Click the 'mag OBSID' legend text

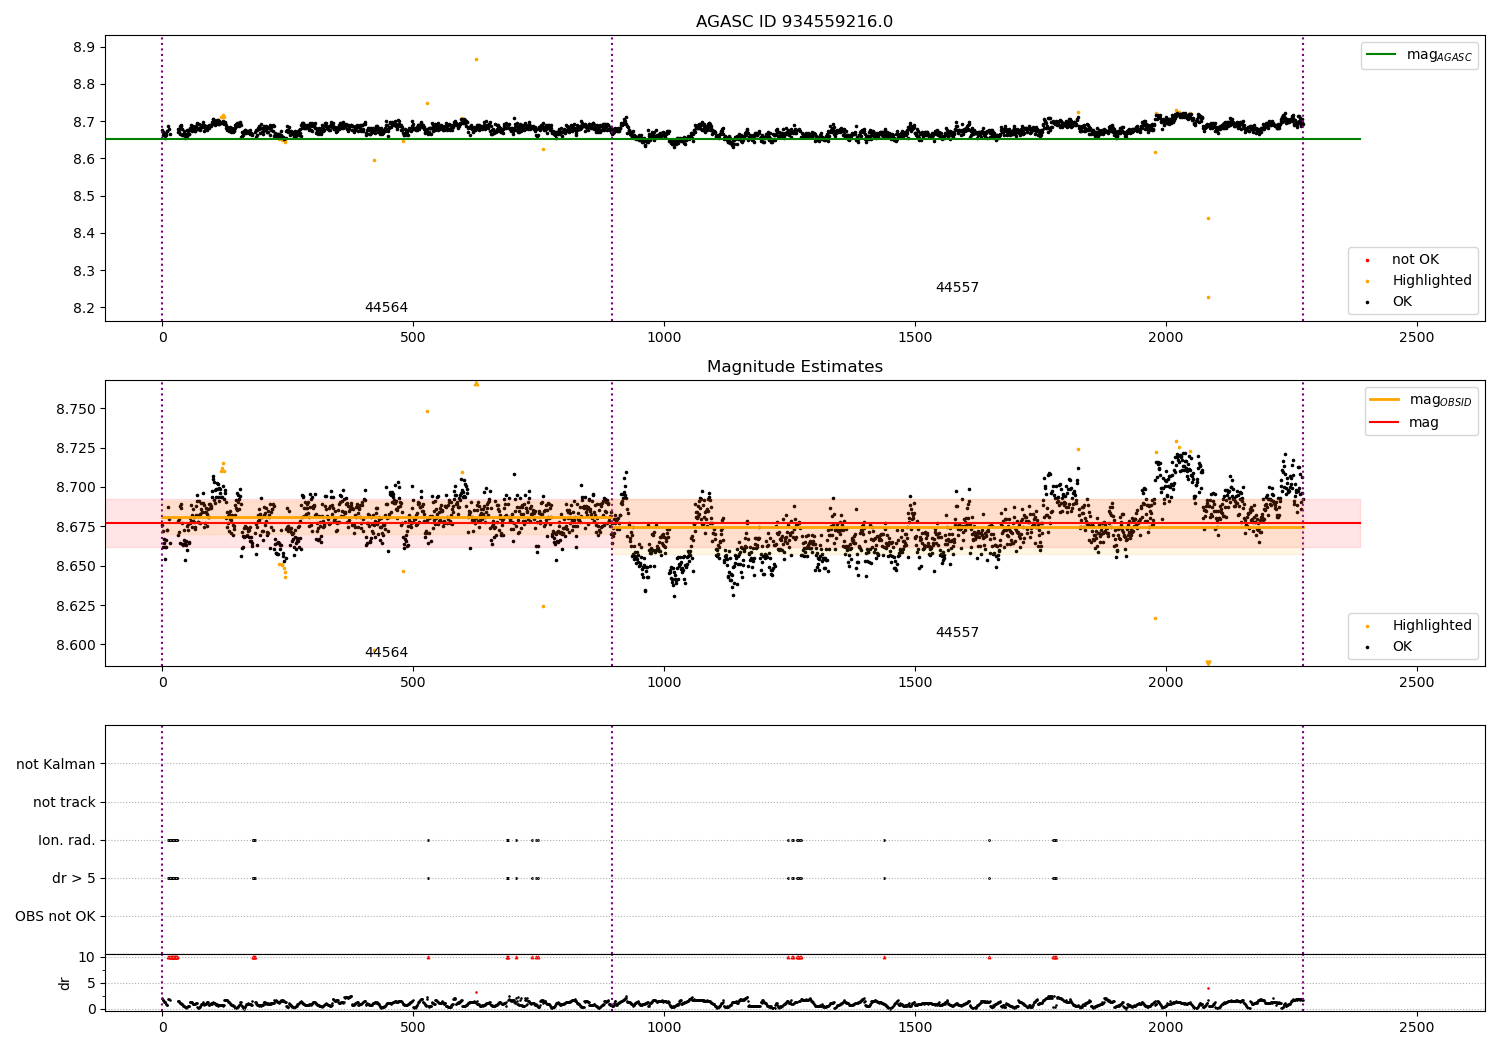pyautogui.click(x=1441, y=401)
